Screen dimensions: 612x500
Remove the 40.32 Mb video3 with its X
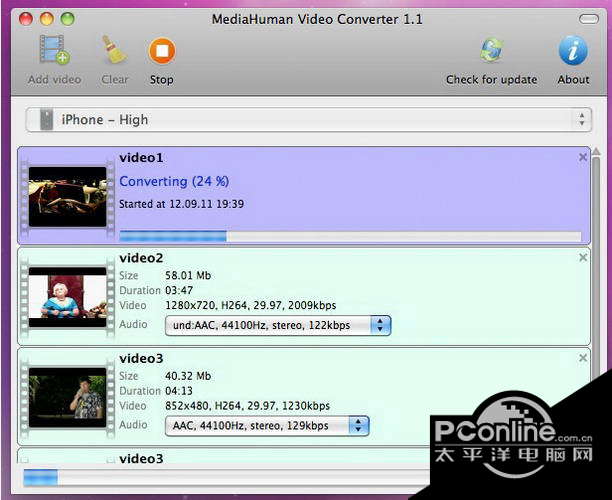[x=583, y=358]
